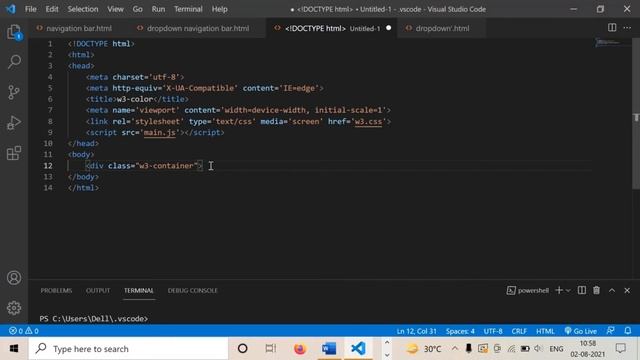The height and width of the screenshot is (360, 640).
Task: Open the volume control in tray
Action: coord(538,349)
